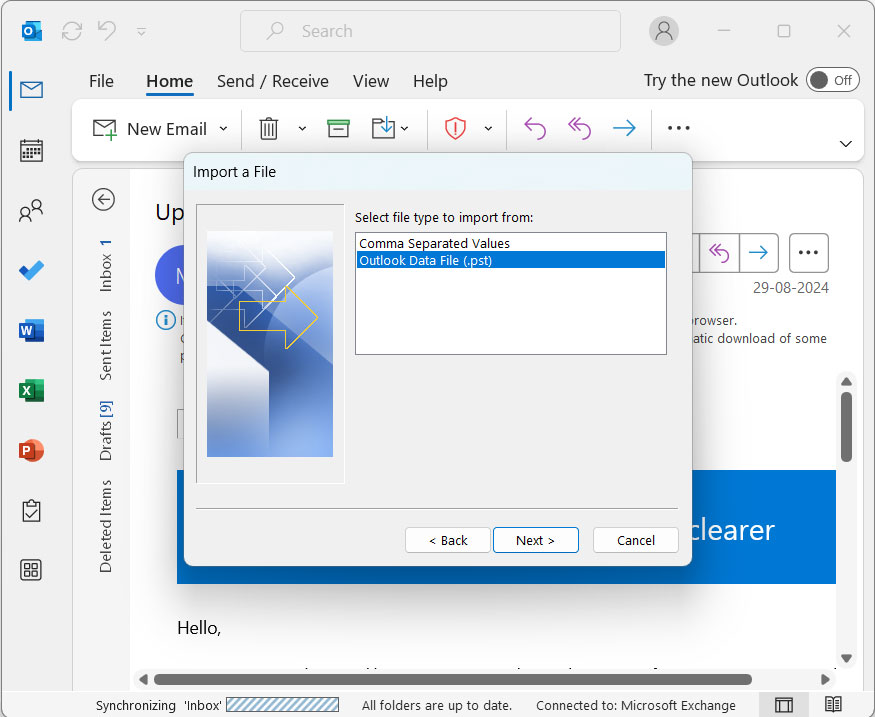Cancel the Import a File dialog
The height and width of the screenshot is (717, 875).
(635, 540)
